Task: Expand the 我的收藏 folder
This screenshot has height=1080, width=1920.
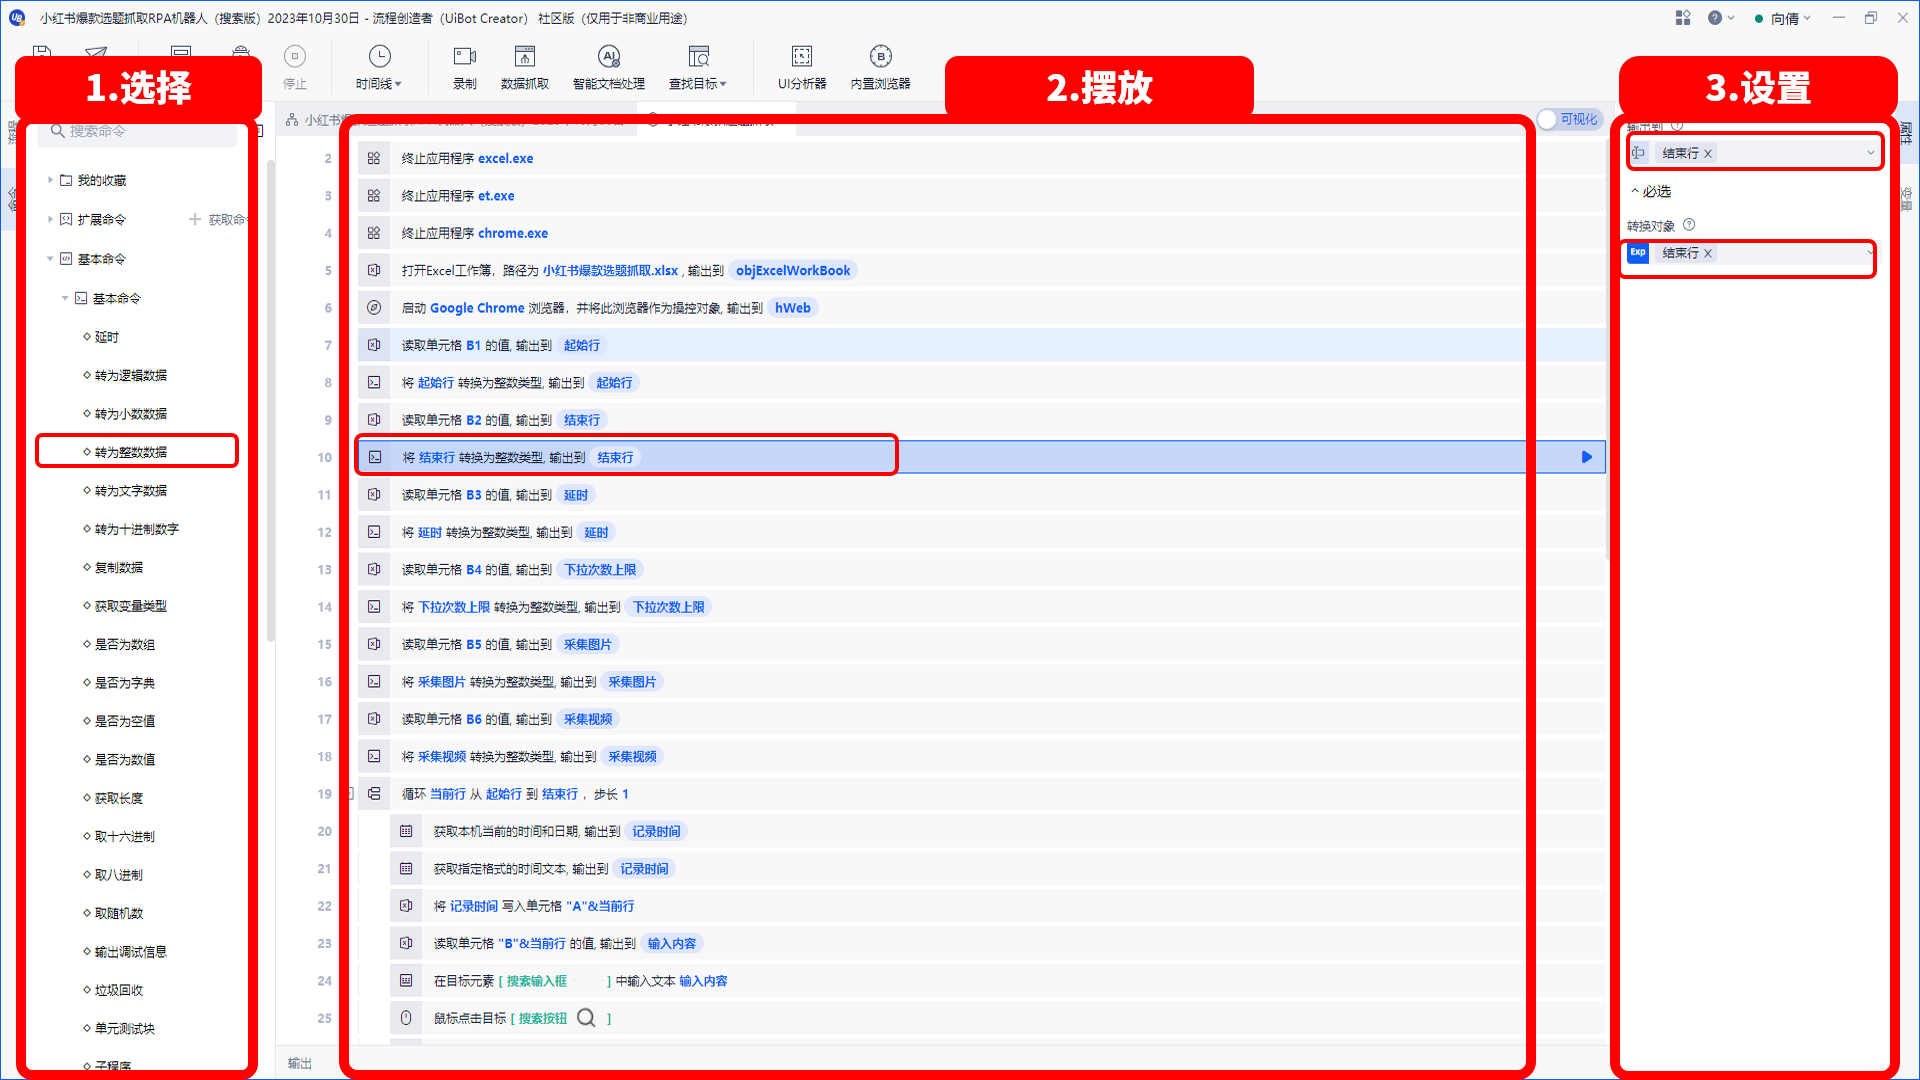Action: coord(50,181)
